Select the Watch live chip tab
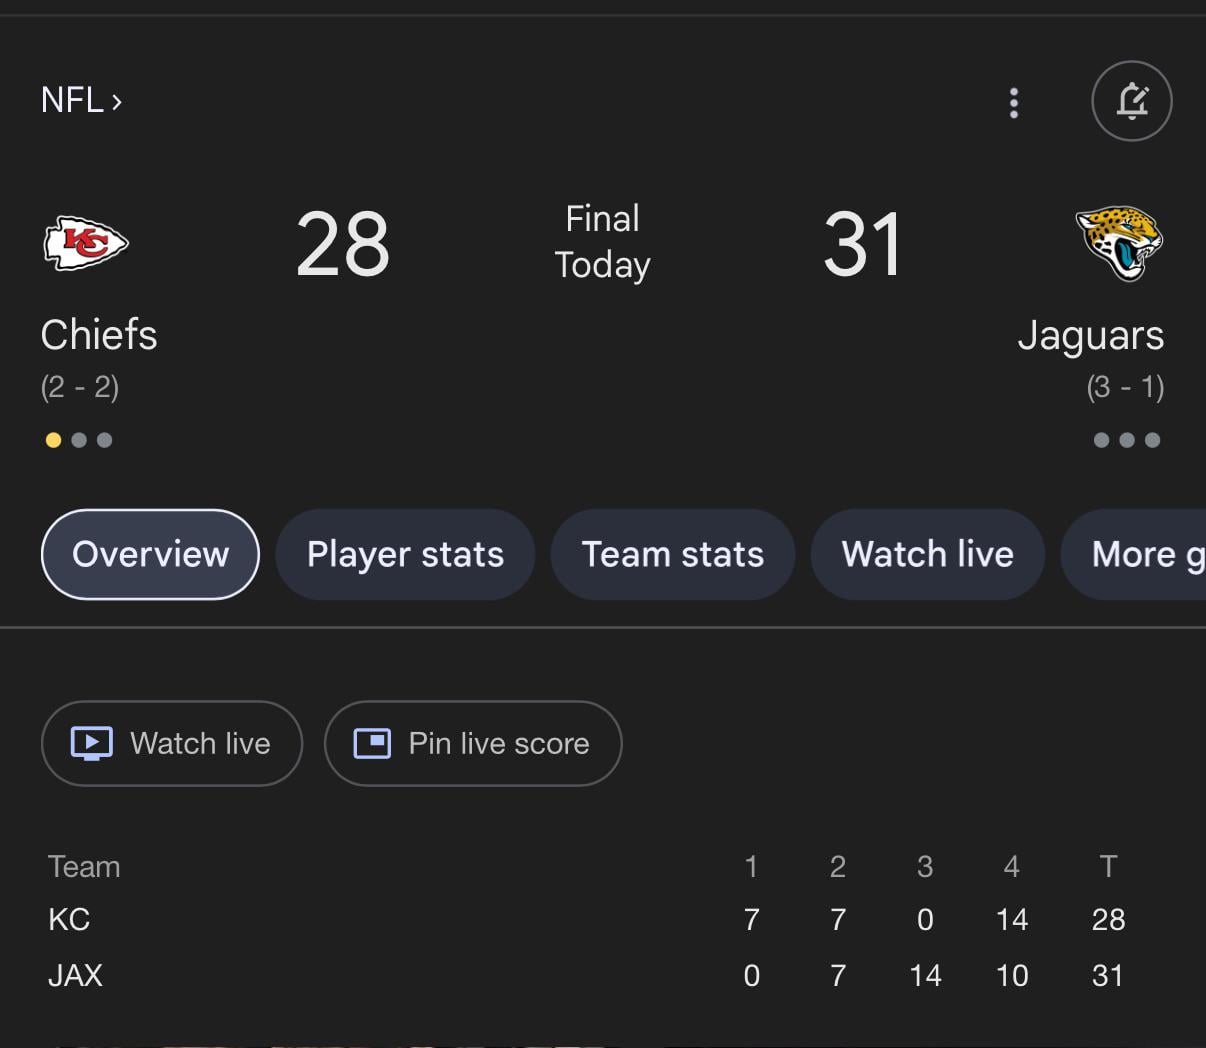1206x1048 pixels. click(927, 554)
